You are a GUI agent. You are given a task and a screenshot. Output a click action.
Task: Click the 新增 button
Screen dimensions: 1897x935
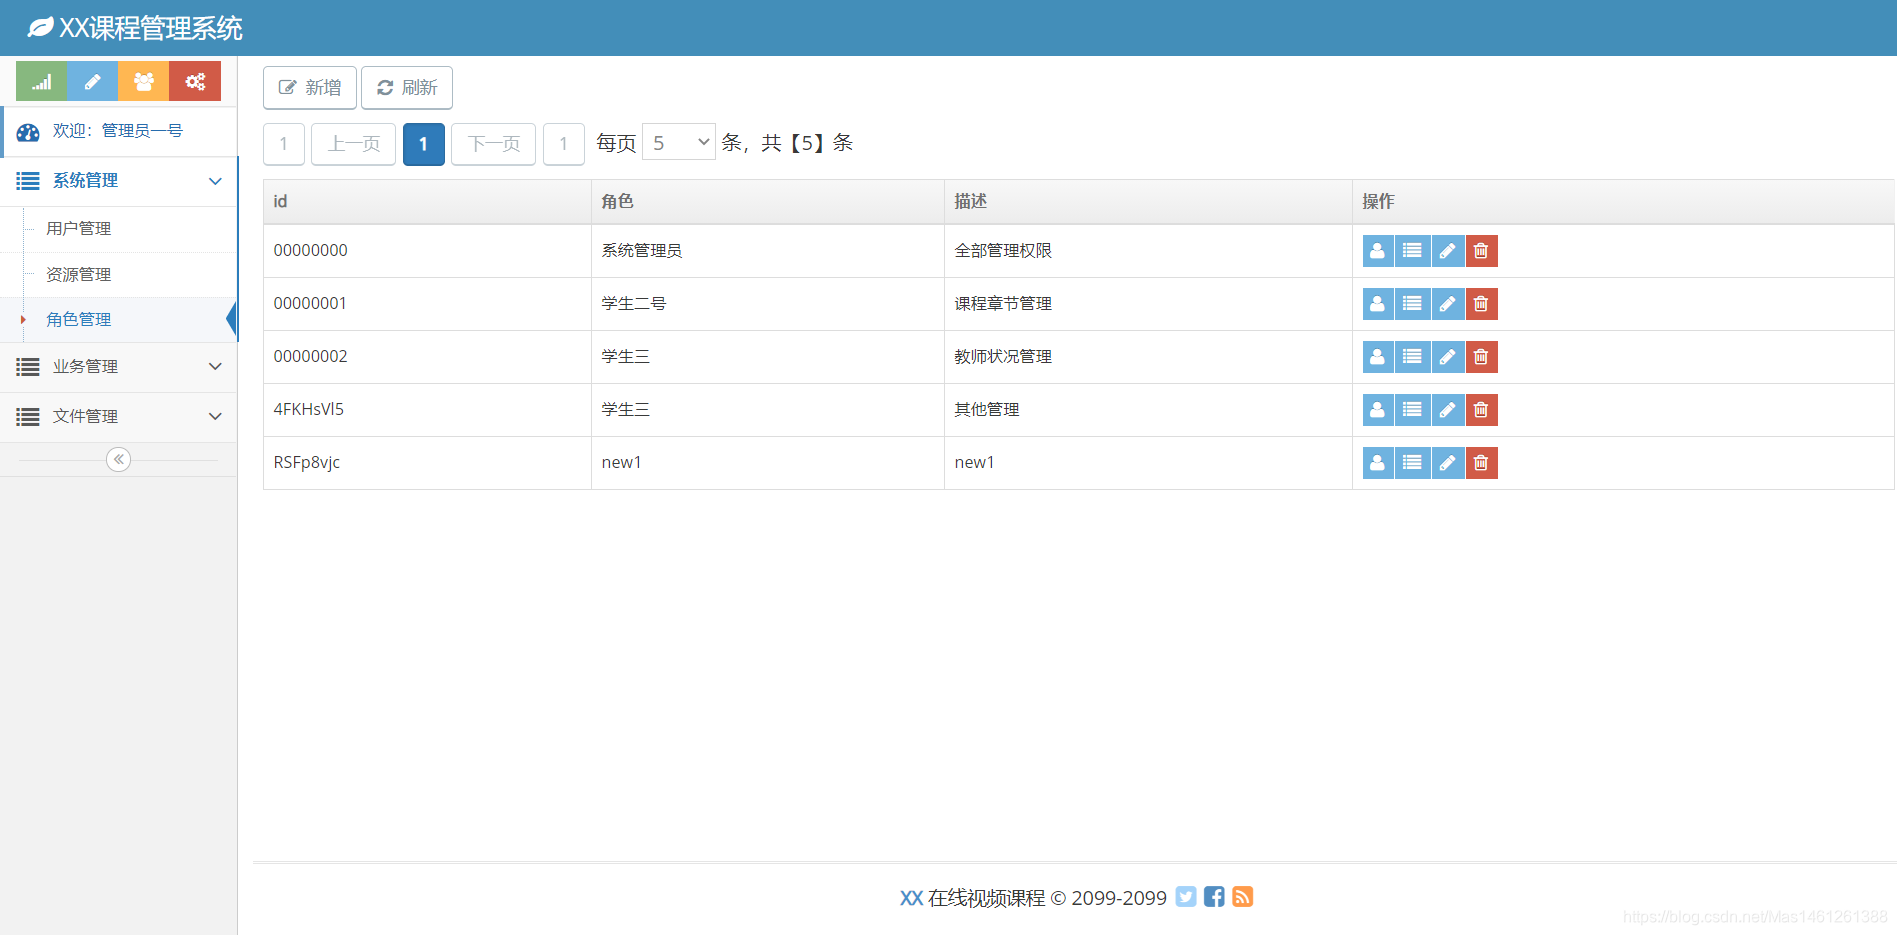tap(310, 88)
